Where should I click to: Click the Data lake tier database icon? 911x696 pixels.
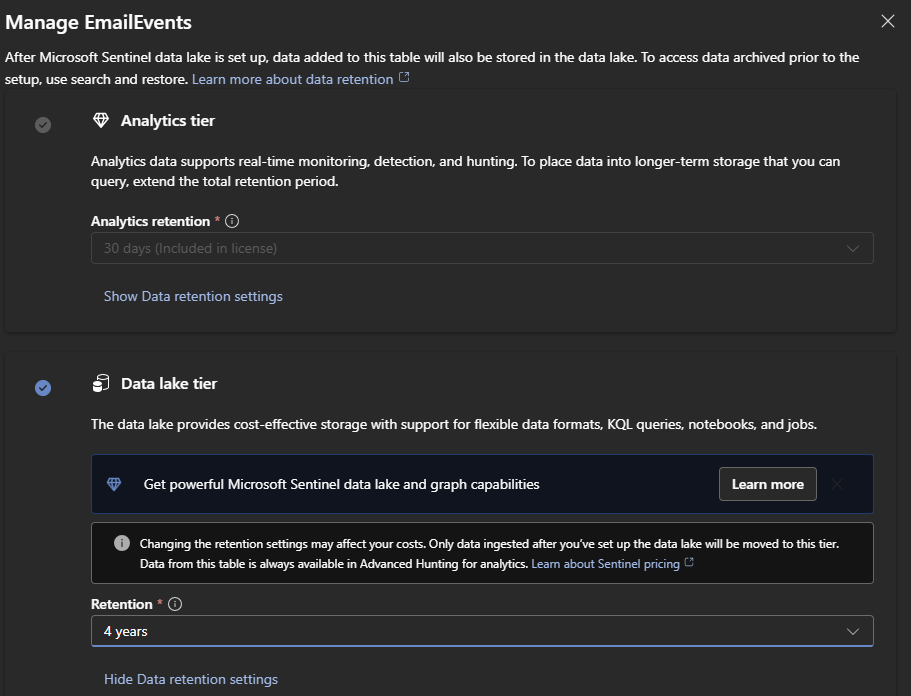coord(100,383)
